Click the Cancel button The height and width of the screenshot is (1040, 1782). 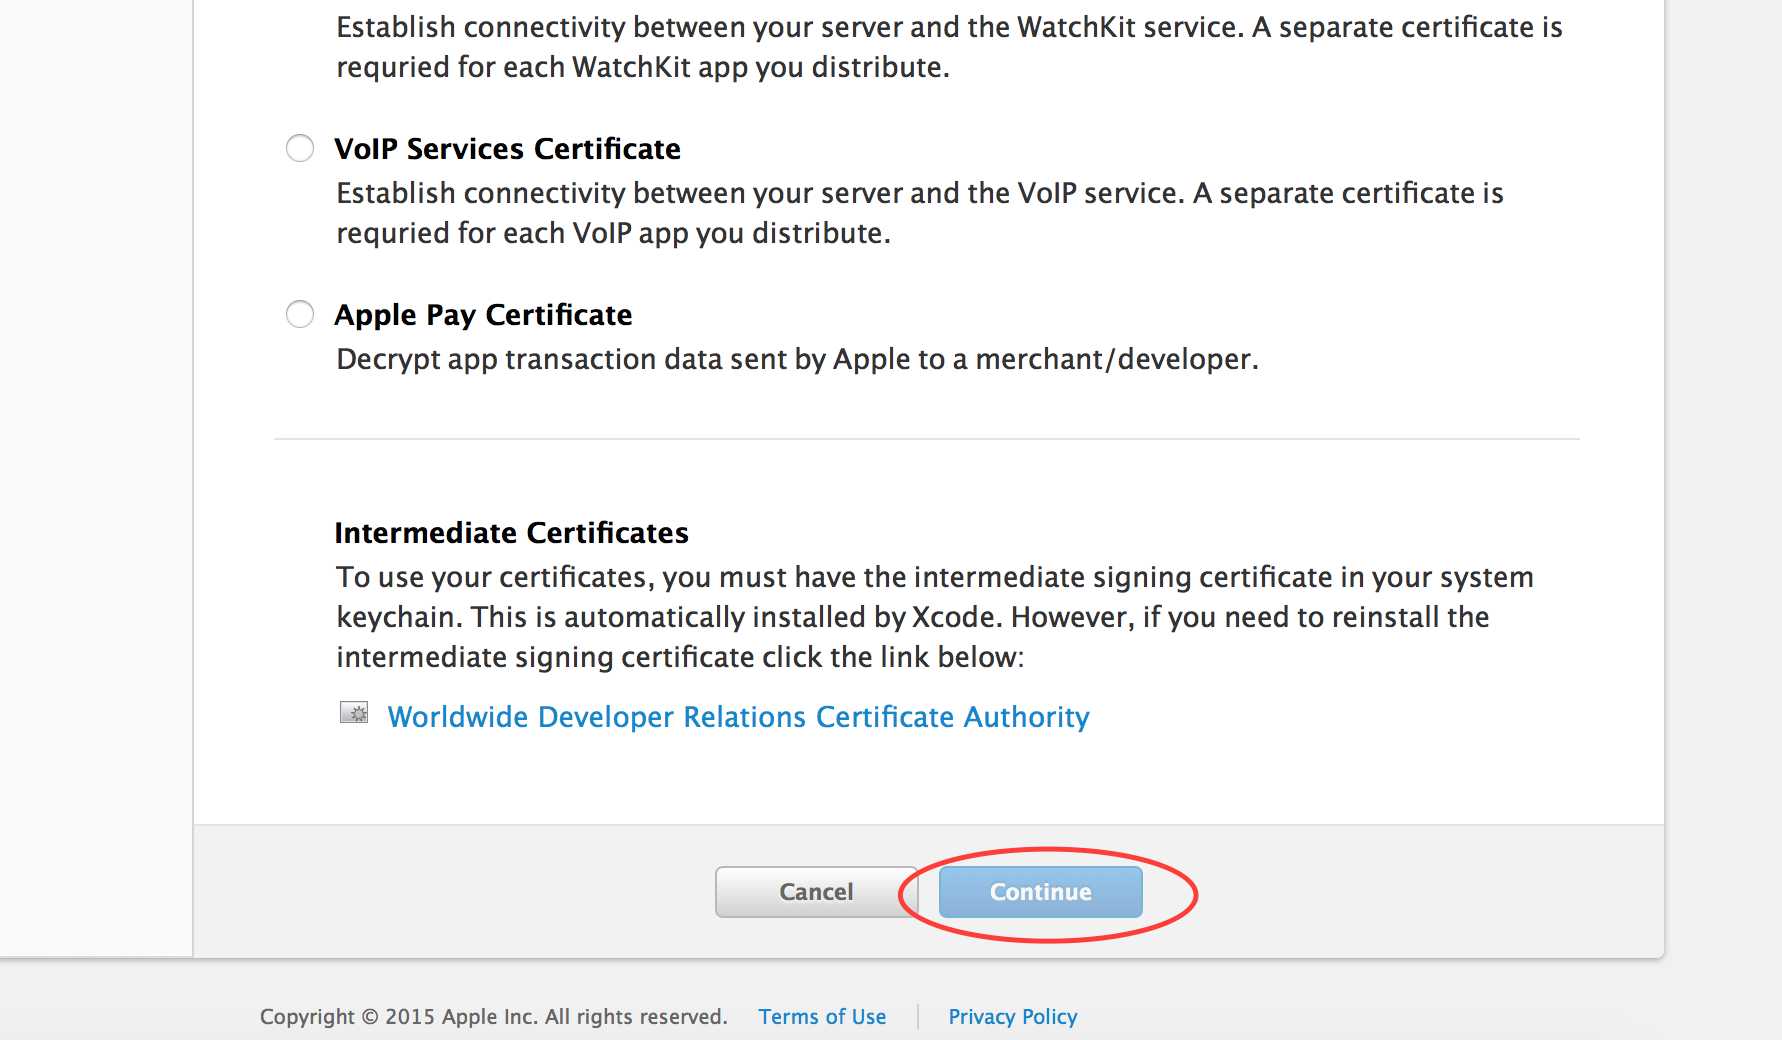(x=815, y=892)
